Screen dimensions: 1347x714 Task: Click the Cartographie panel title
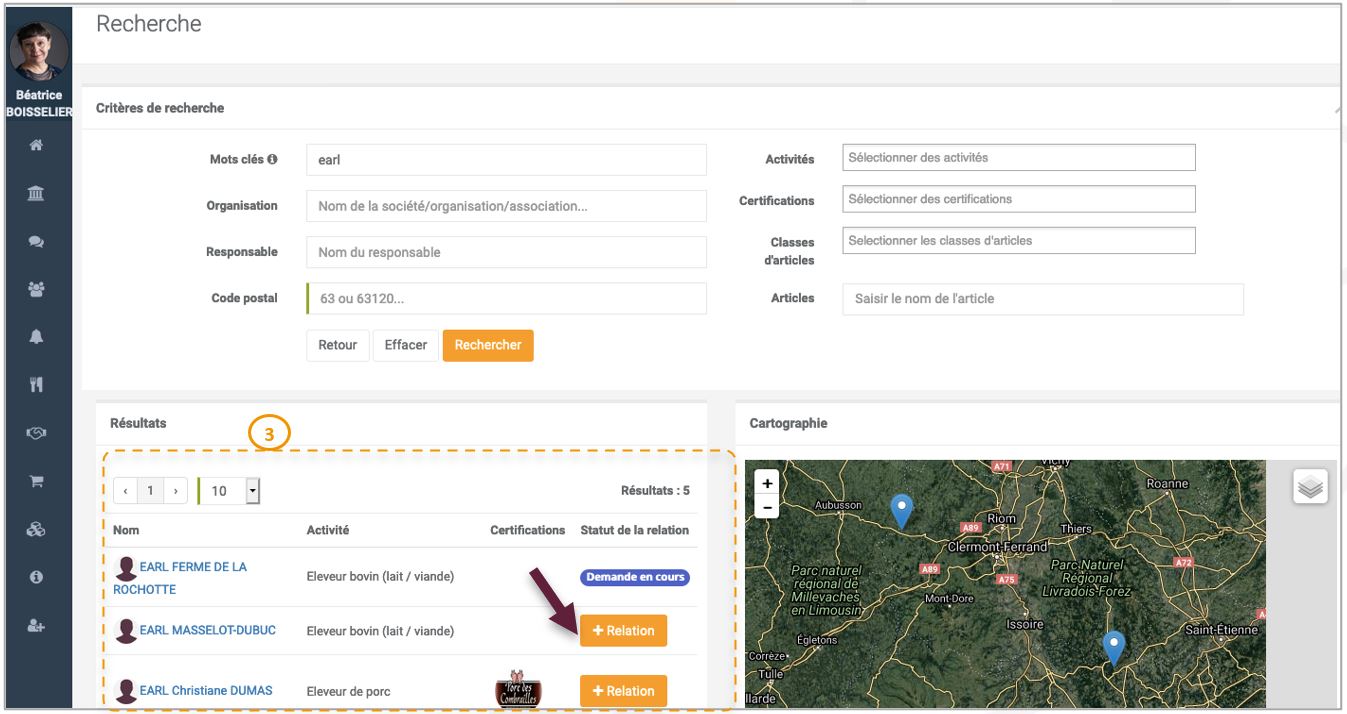pyautogui.click(x=788, y=423)
